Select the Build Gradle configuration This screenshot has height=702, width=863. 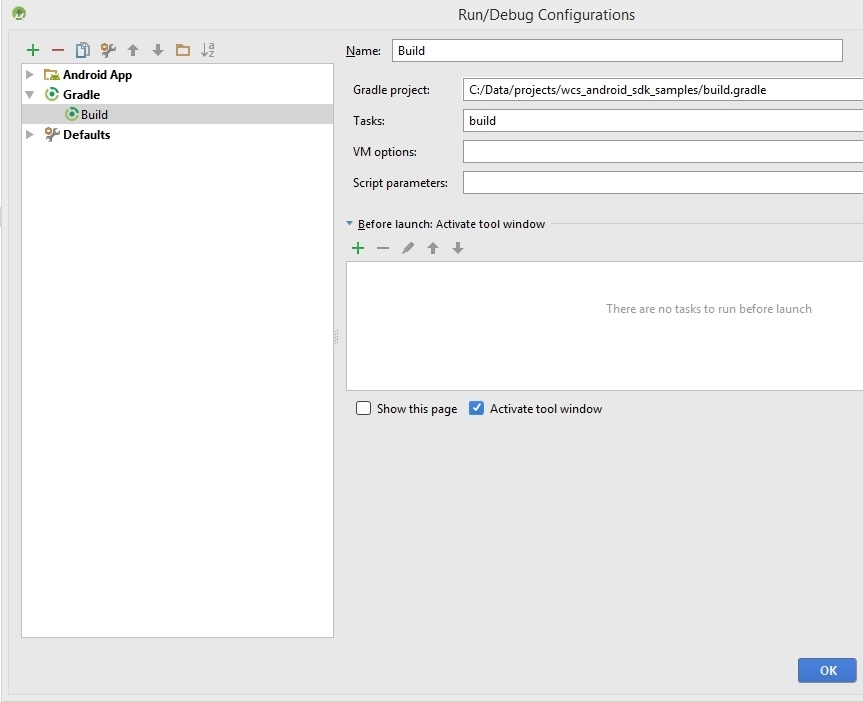94,115
